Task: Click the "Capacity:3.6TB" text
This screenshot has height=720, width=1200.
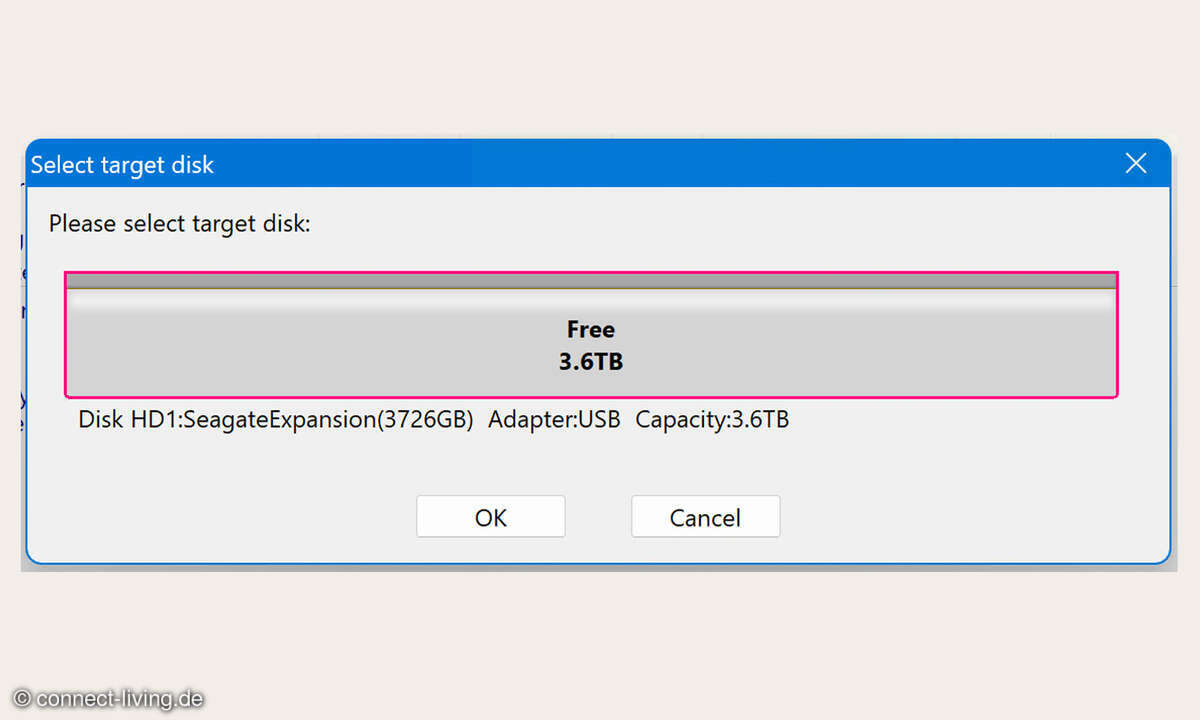Action: click(x=712, y=419)
